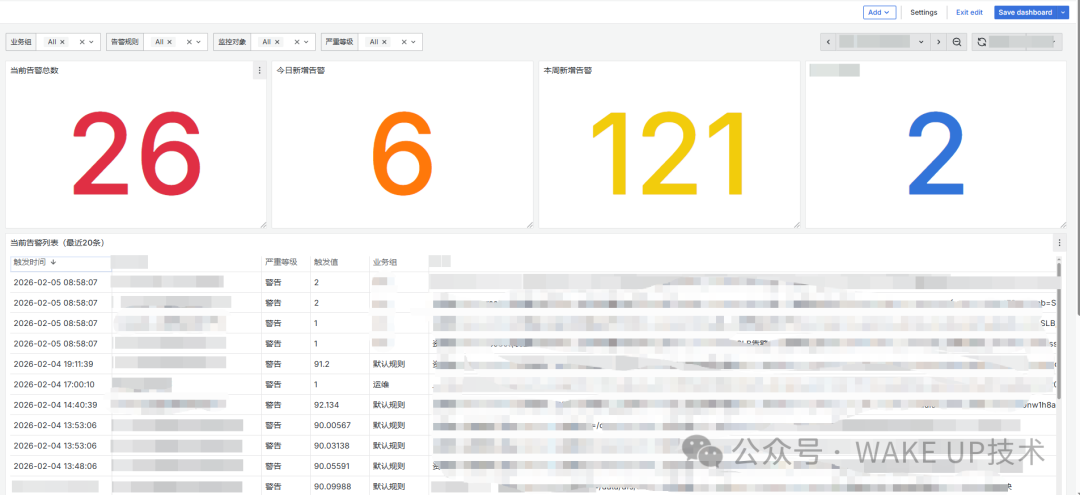
Task: Click the 90.09988 trigger value cell
Action: 332,487
